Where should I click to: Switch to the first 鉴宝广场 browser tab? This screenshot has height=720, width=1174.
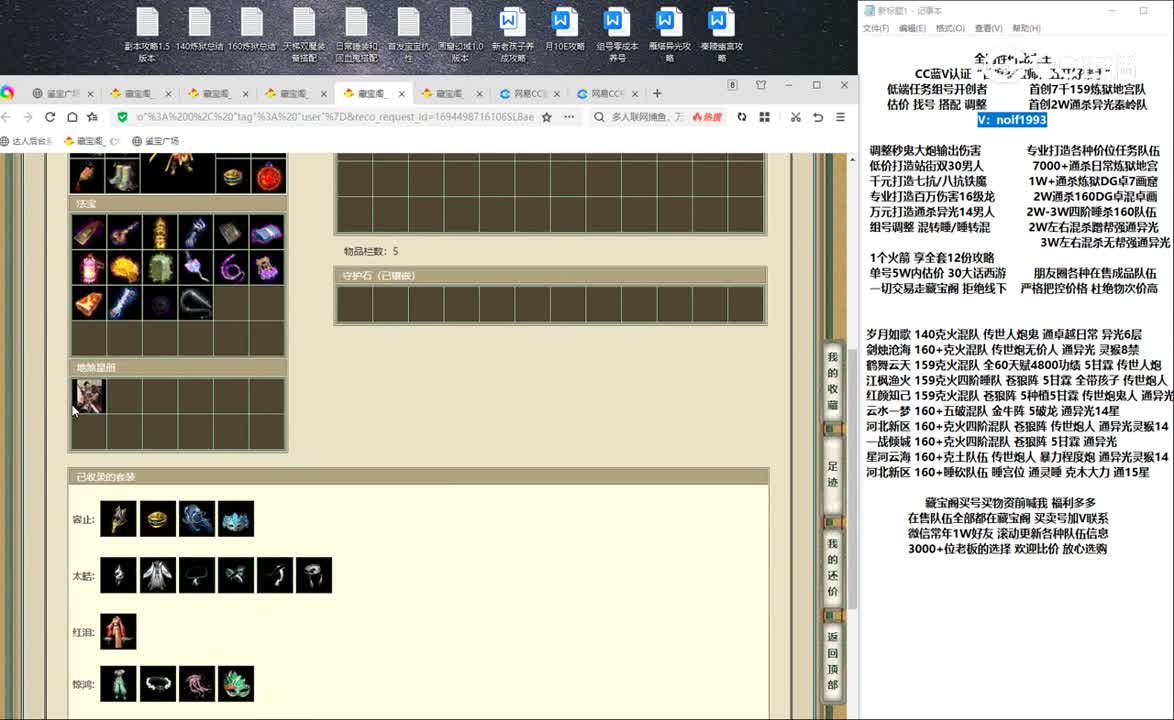pyautogui.click(x=63, y=94)
